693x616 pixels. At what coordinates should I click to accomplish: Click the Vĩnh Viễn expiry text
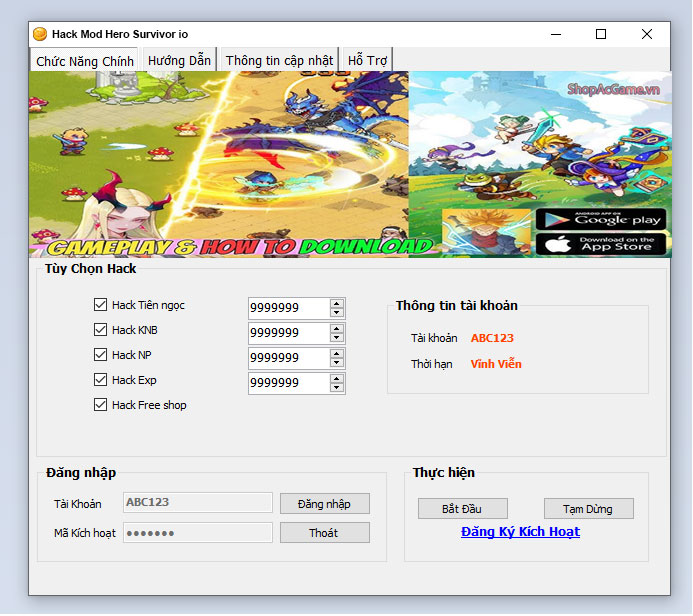pyautogui.click(x=496, y=364)
